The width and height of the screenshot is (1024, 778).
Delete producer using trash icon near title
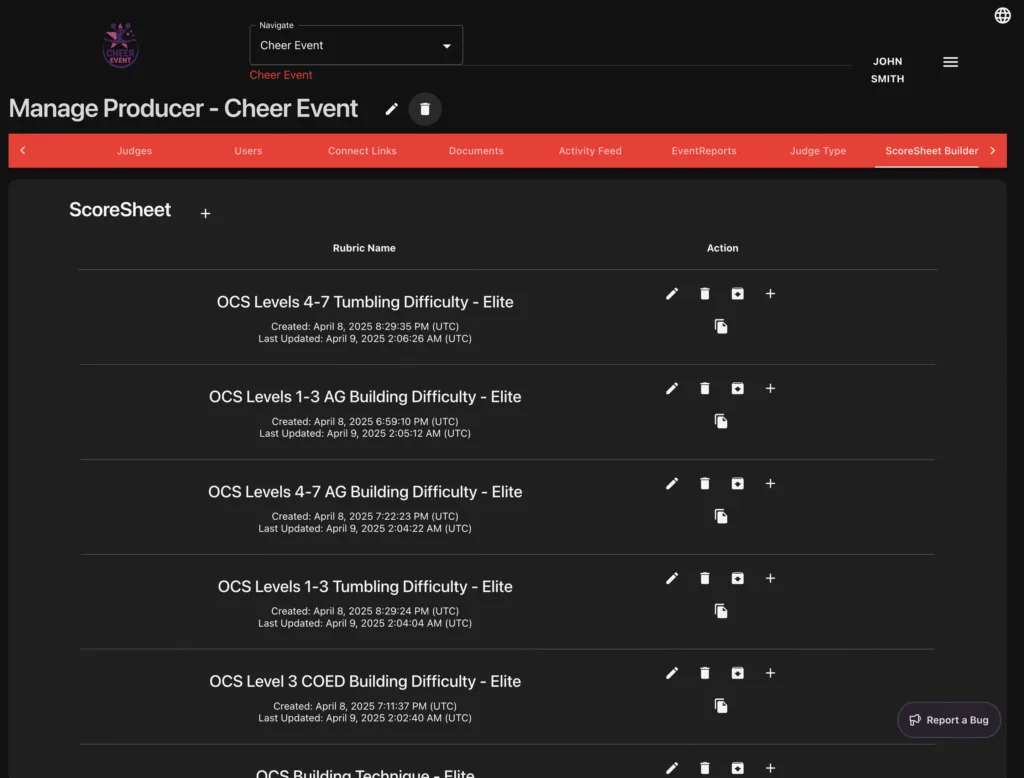pos(425,109)
